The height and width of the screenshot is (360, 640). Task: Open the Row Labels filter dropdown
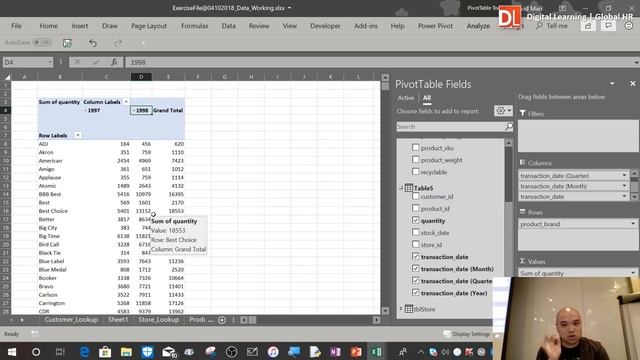[78, 135]
